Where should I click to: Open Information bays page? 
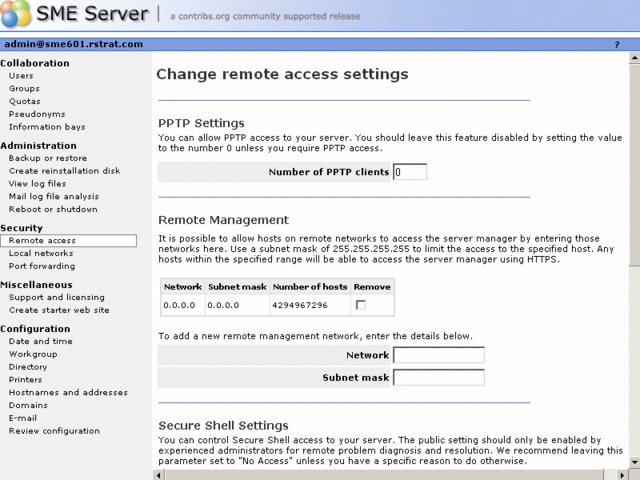coord(47,127)
